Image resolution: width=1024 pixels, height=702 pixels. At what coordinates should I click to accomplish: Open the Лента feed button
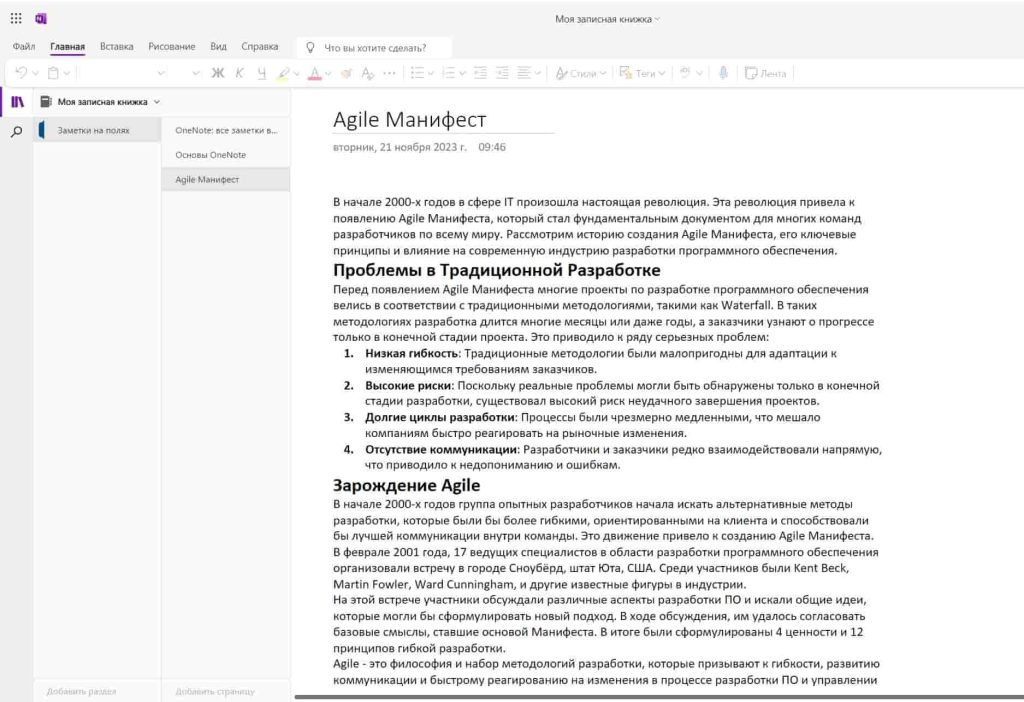(x=765, y=73)
